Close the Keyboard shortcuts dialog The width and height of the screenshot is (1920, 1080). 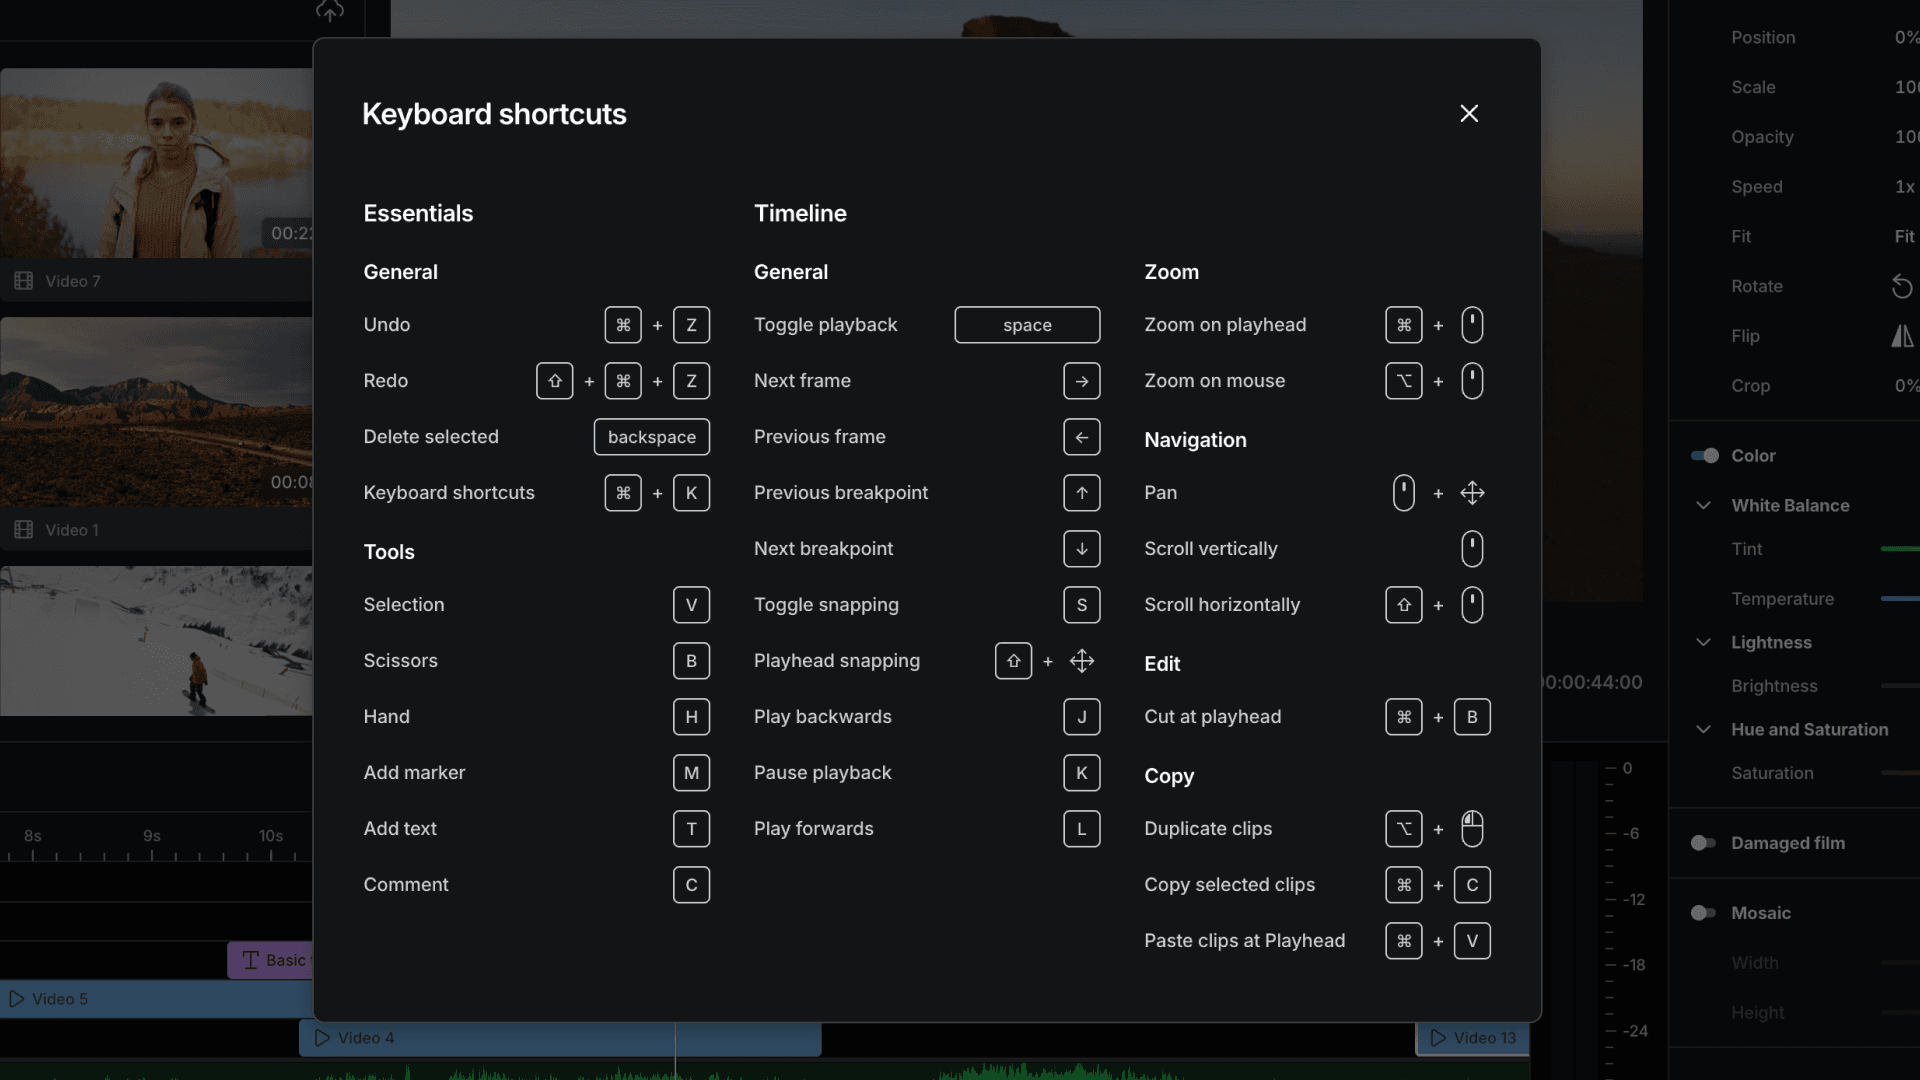[1468, 114]
